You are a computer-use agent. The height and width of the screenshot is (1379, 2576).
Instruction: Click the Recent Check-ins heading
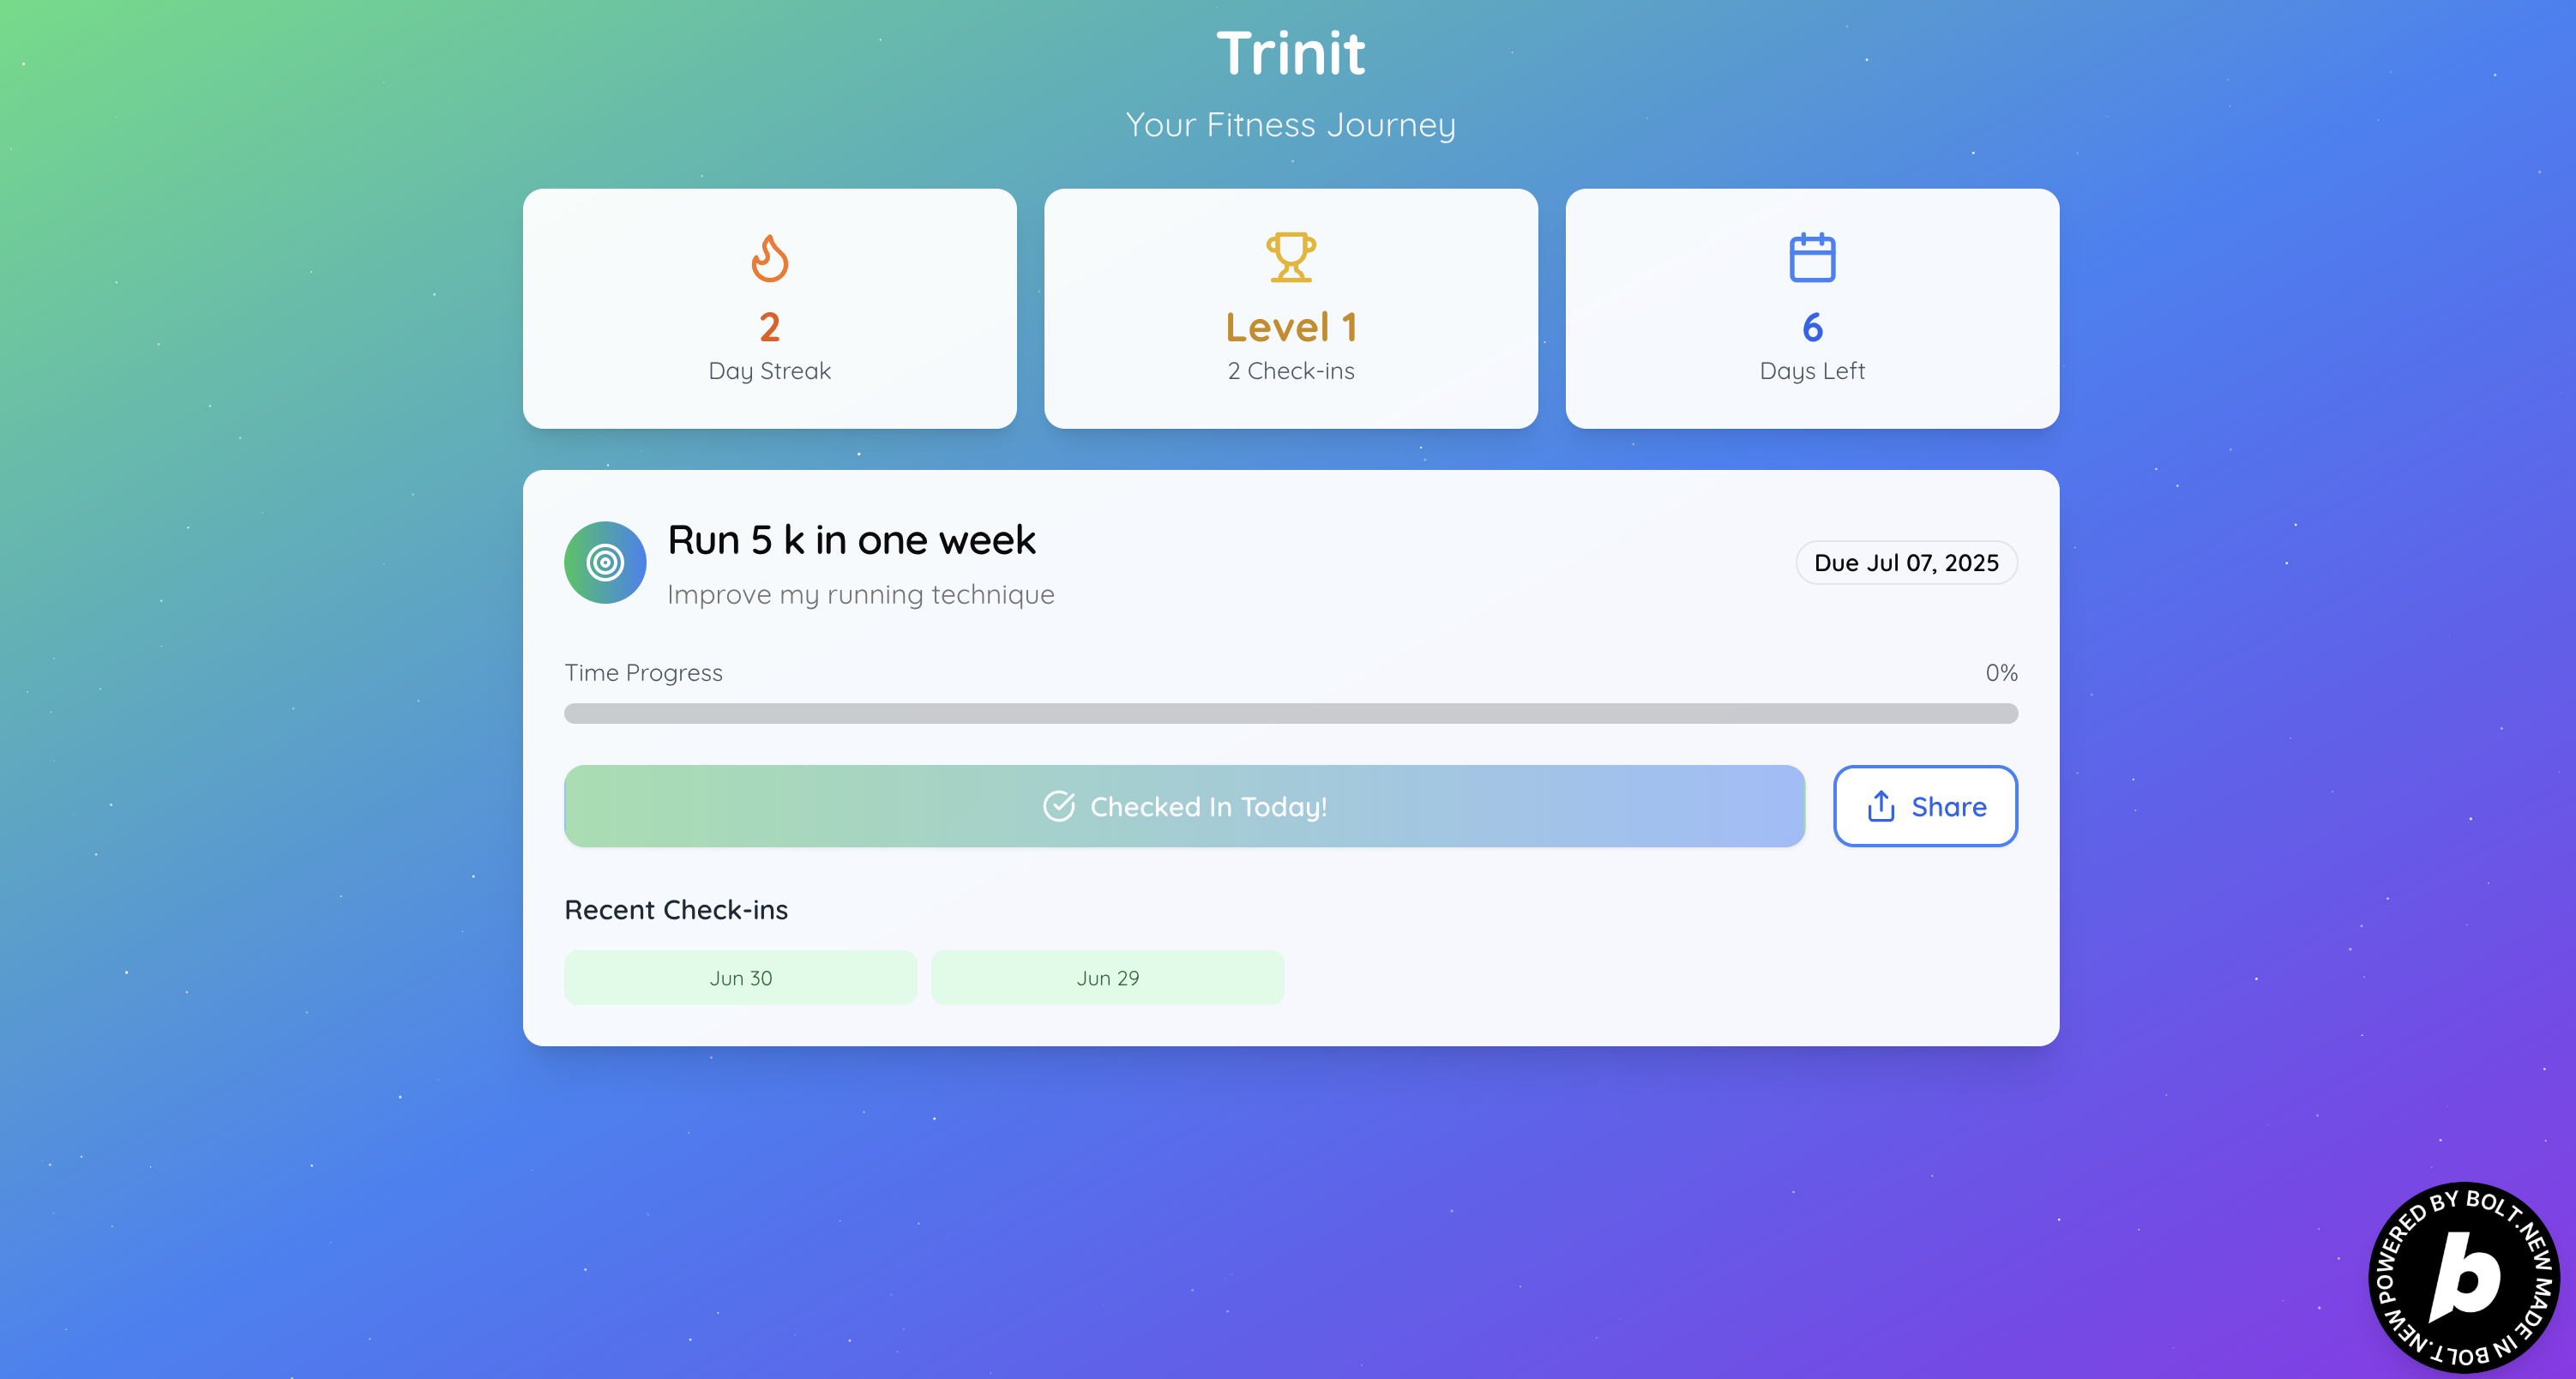pyautogui.click(x=676, y=910)
